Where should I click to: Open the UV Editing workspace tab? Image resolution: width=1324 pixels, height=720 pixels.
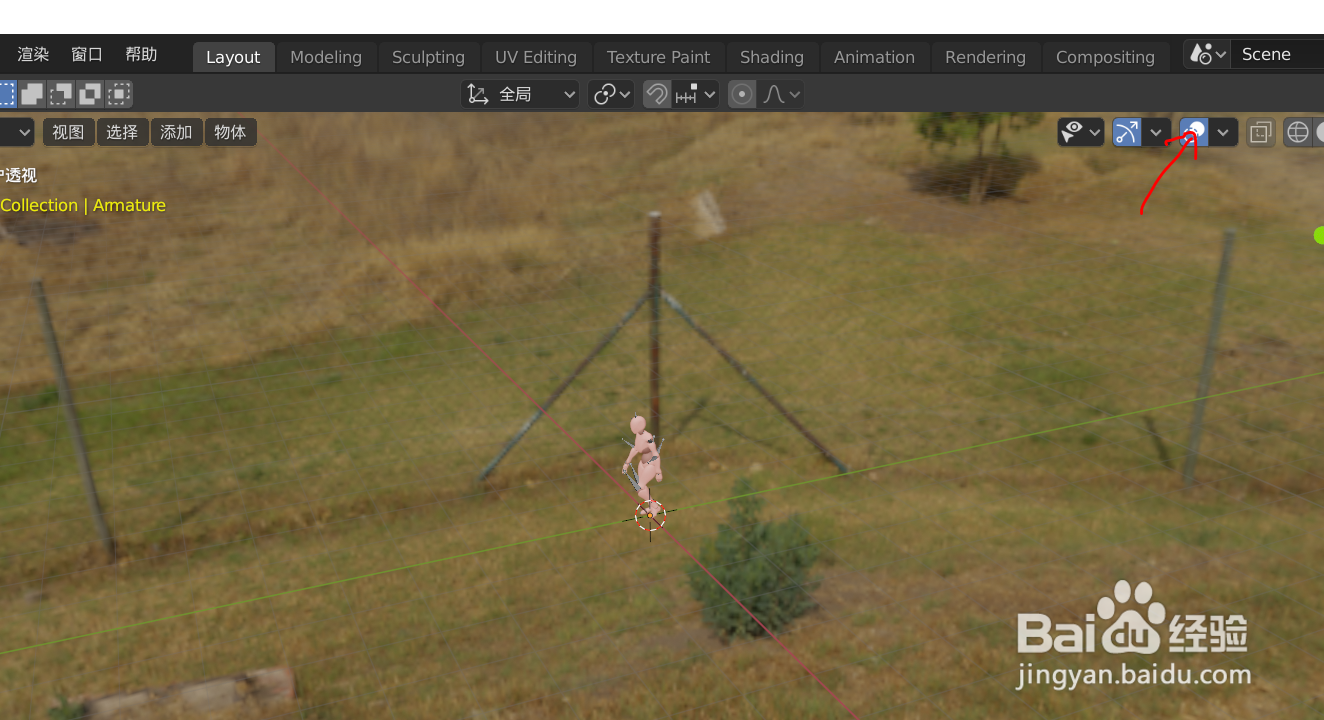pos(536,57)
